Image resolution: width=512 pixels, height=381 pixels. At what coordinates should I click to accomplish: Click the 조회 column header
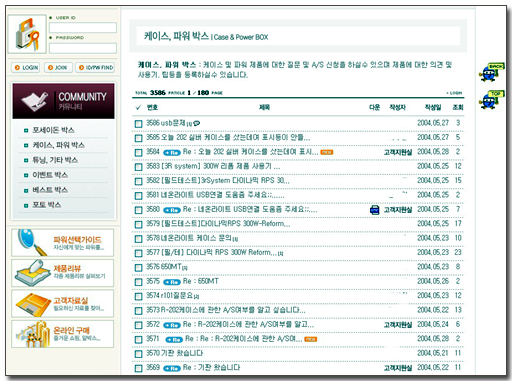[458, 107]
